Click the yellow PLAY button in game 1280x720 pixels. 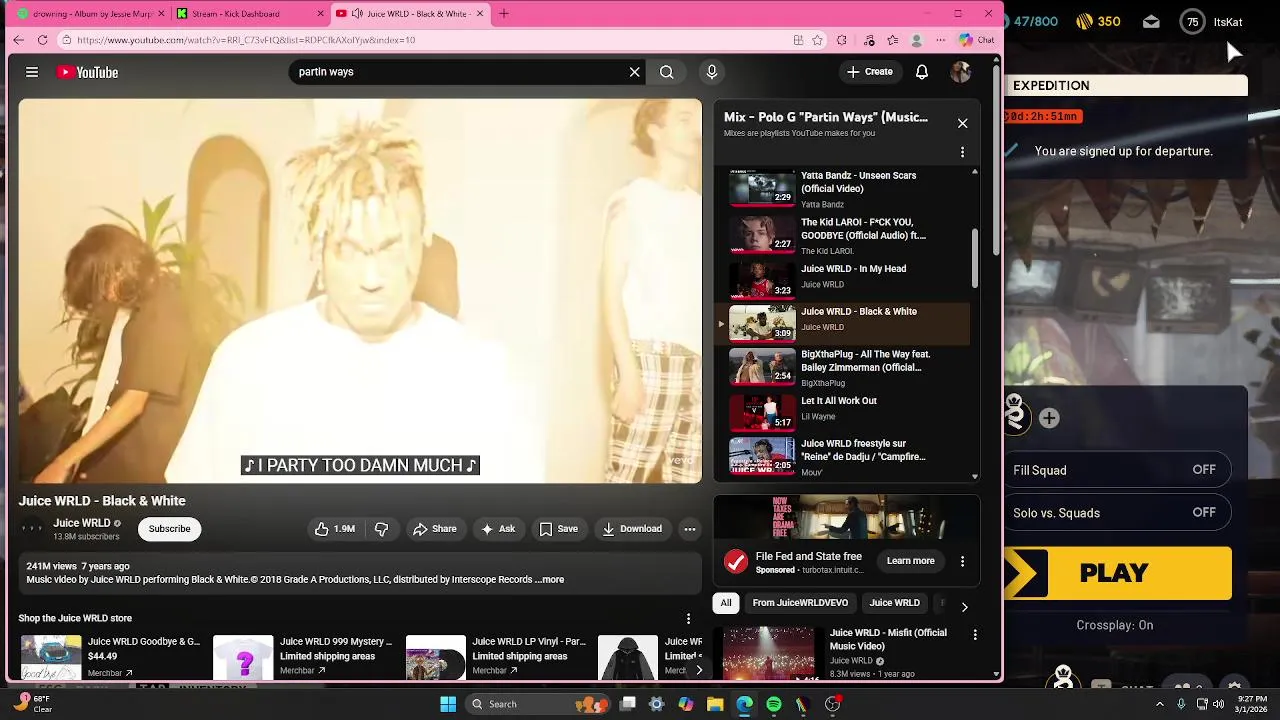pos(1117,573)
